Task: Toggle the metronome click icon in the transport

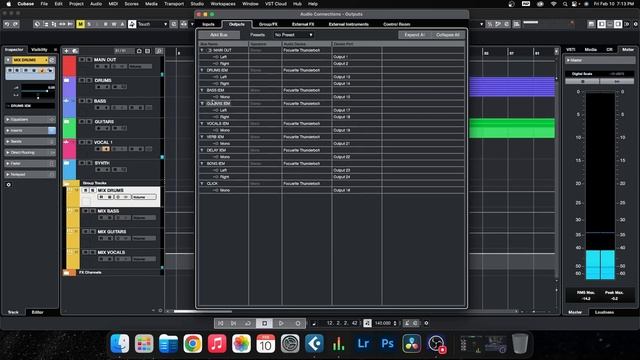Action: pyautogui.click(x=407, y=323)
